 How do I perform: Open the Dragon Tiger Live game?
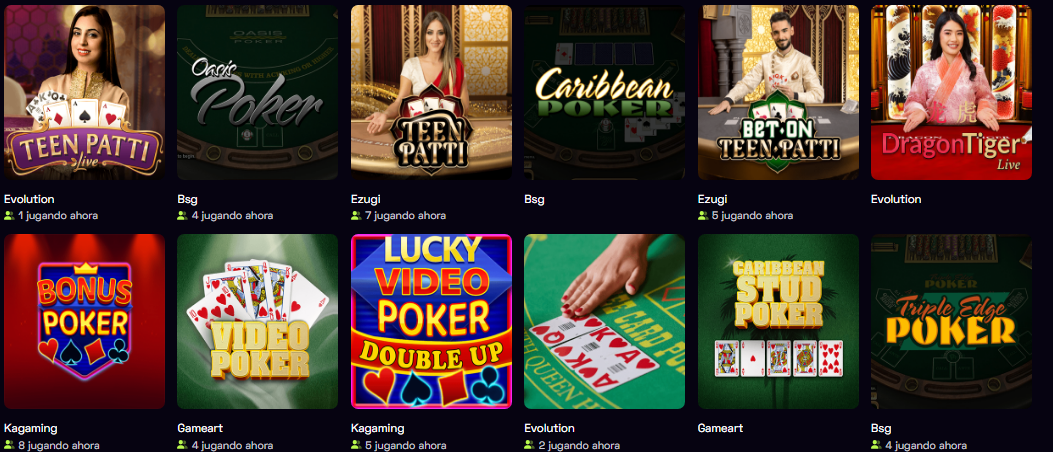coord(952,93)
